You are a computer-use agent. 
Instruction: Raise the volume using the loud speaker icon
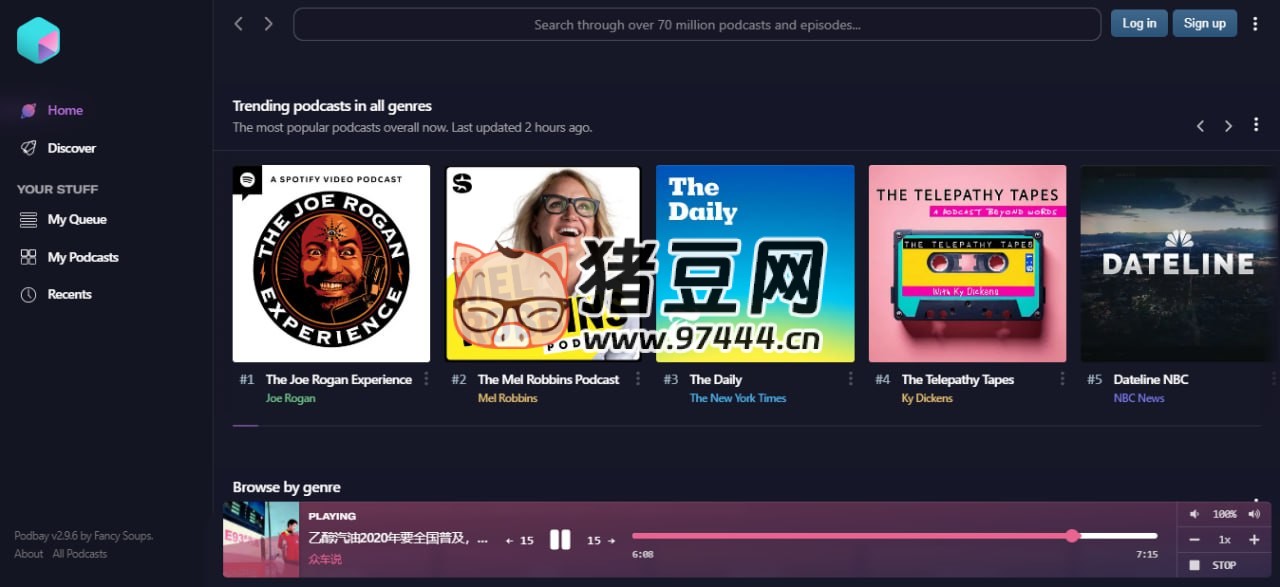click(x=1253, y=513)
